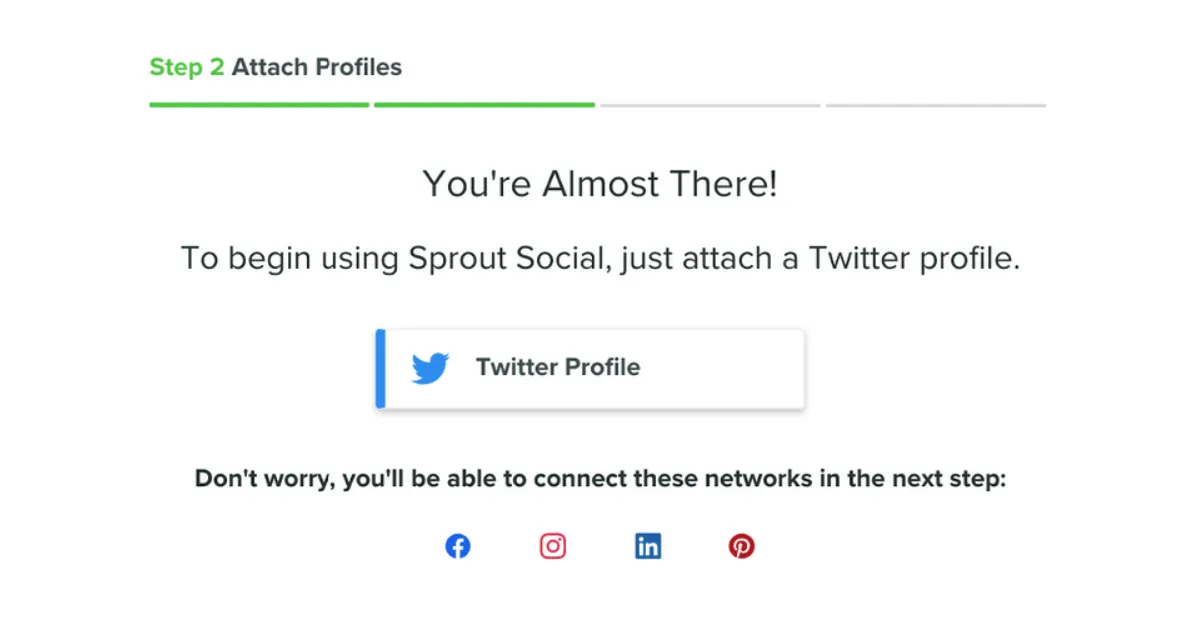Click "connect these networks" in the bold note
This screenshot has width=1200, height=620.
[x=659, y=479]
